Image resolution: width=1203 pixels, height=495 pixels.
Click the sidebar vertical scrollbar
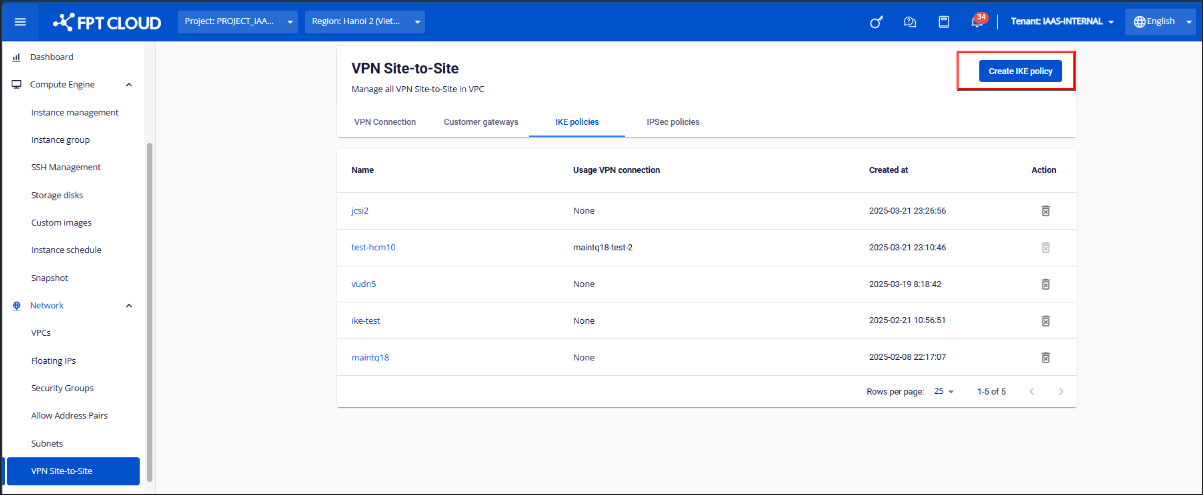point(150,310)
